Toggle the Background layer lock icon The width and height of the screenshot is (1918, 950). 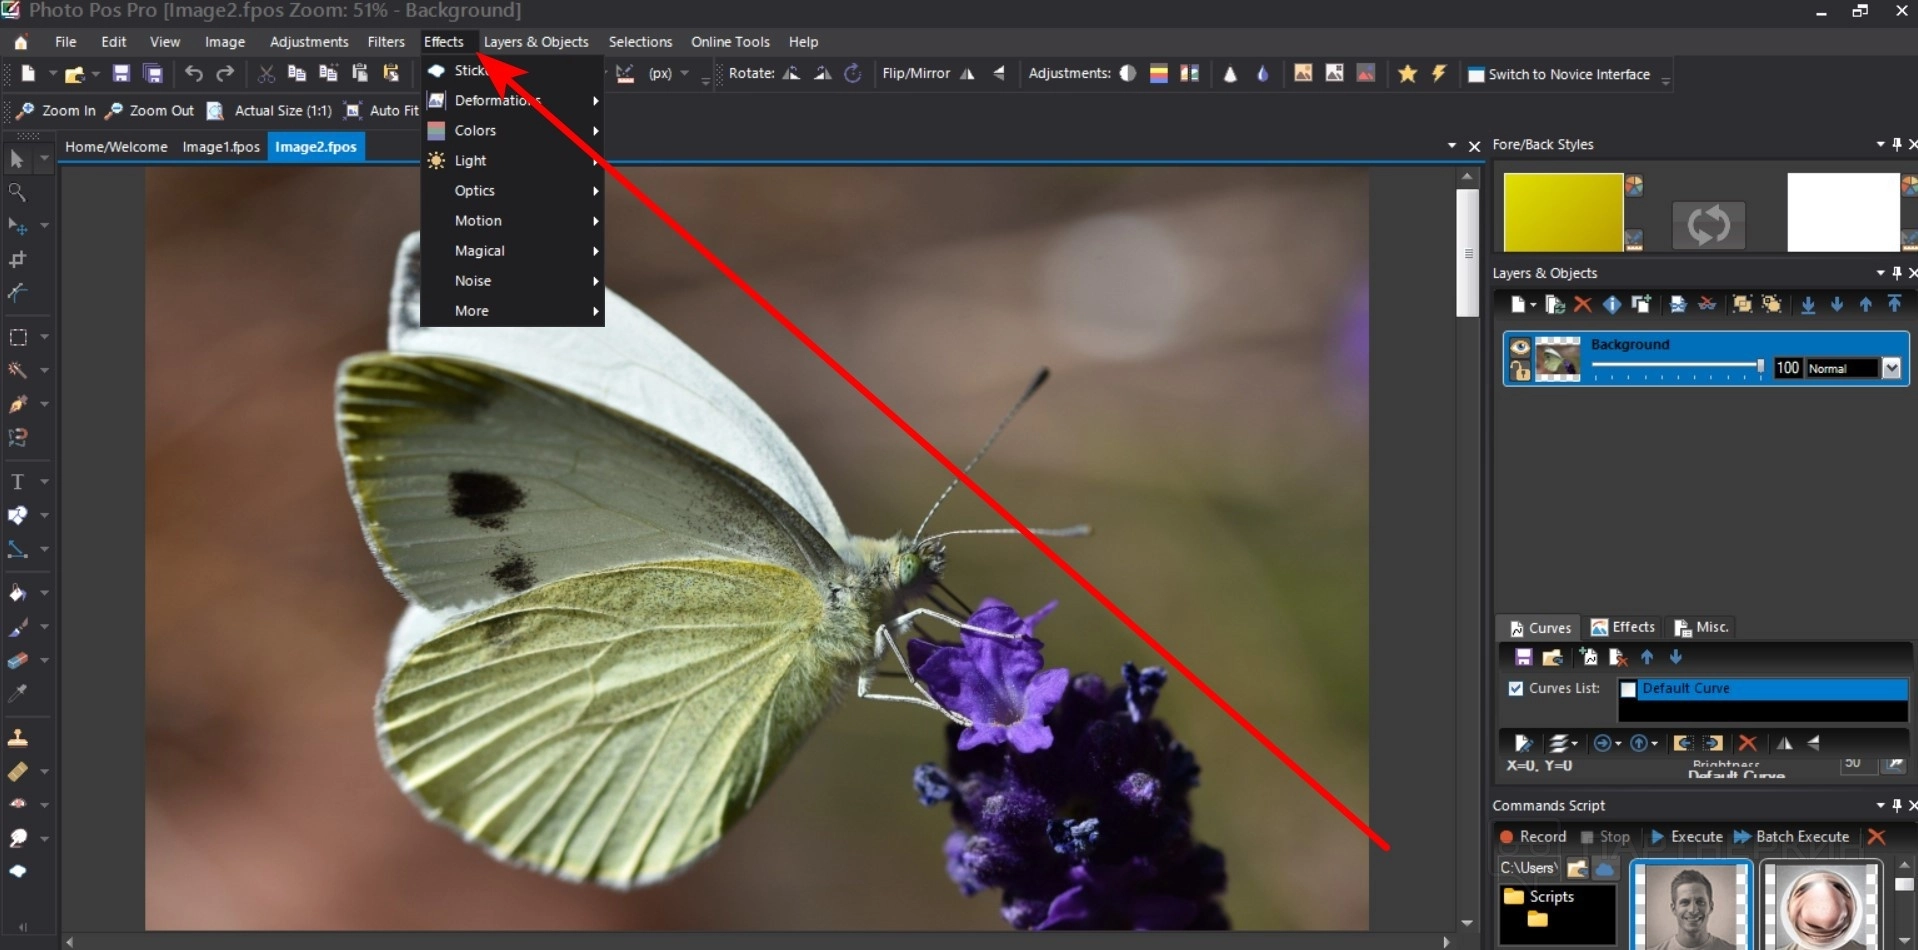pyautogui.click(x=1520, y=371)
